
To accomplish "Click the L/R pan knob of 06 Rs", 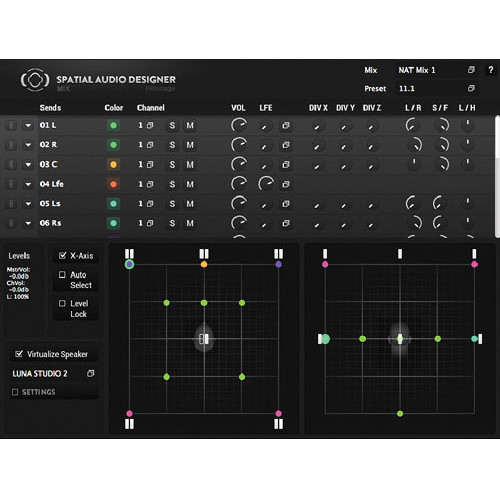I will pos(414,223).
